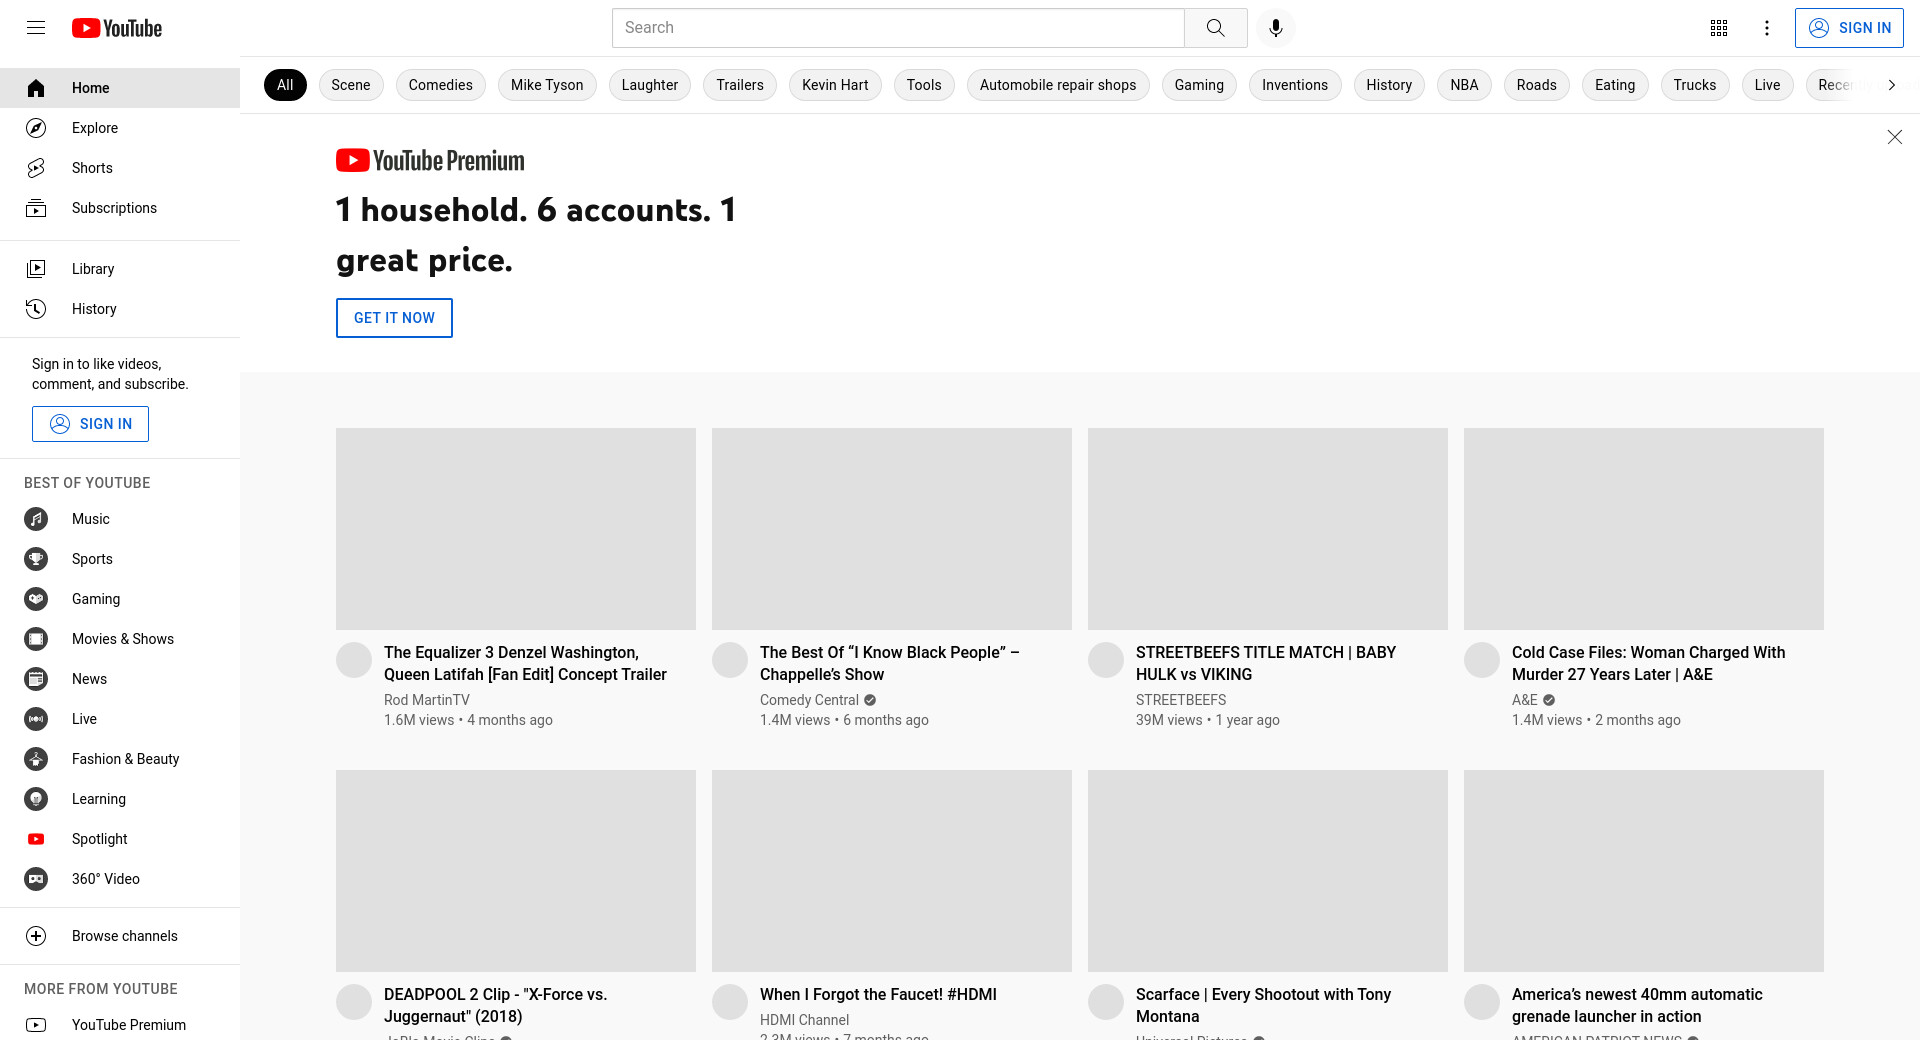Click GET IT NOW button
1920x1040 pixels.
(x=394, y=318)
